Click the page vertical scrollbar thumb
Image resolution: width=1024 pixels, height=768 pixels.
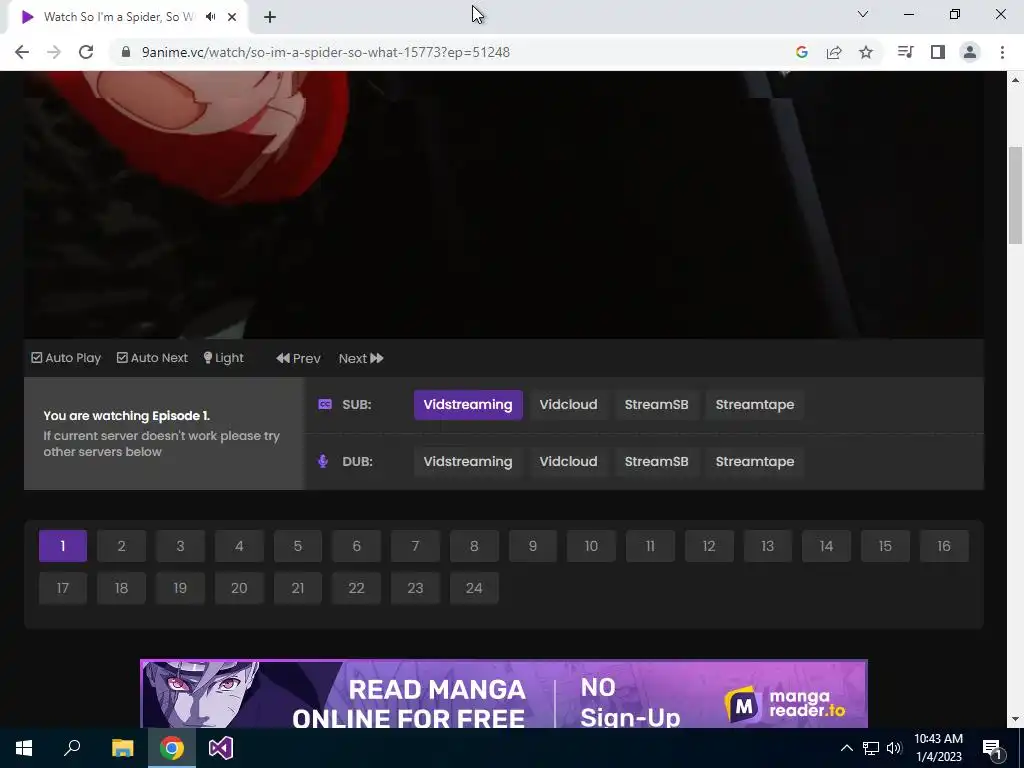tap(1015, 195)
